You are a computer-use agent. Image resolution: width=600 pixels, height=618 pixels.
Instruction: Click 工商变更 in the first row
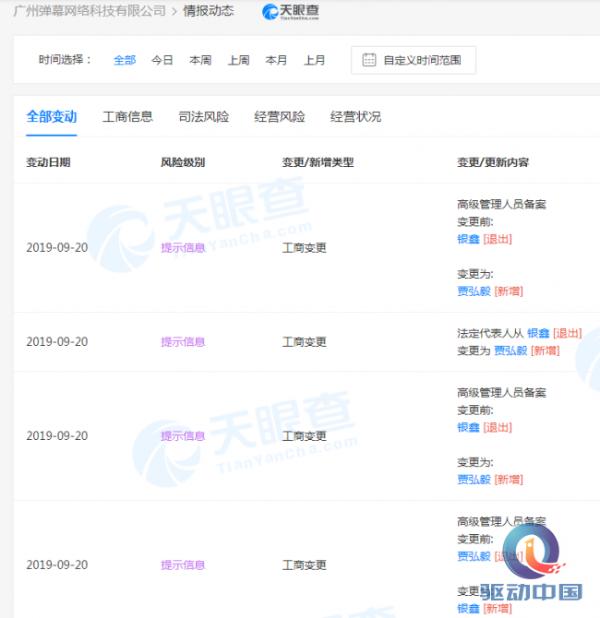304,248
